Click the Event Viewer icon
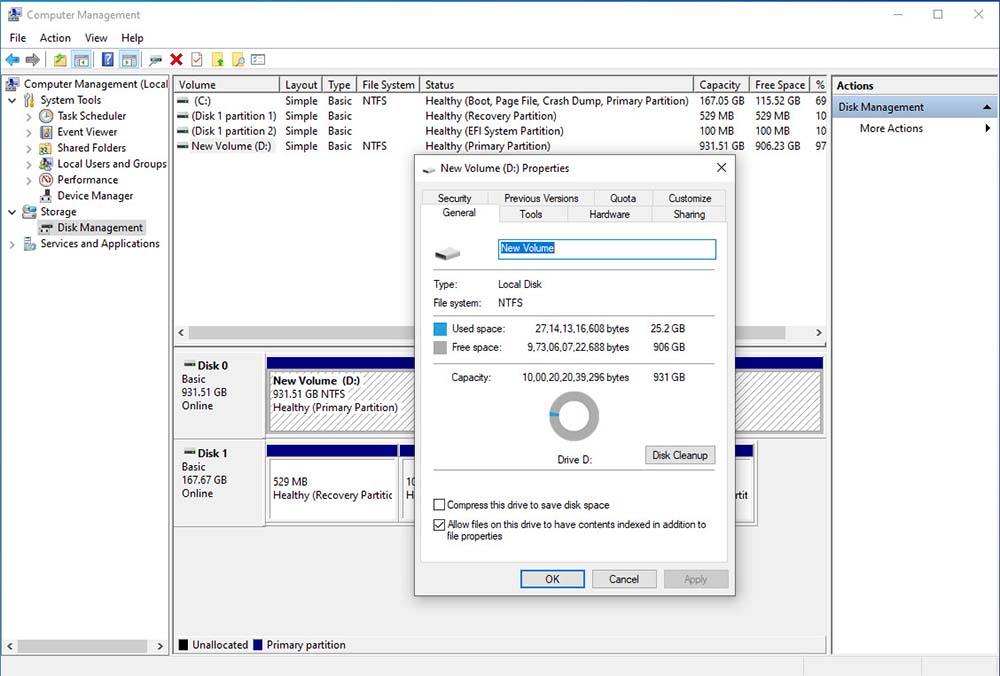 (x=46, y=132)
